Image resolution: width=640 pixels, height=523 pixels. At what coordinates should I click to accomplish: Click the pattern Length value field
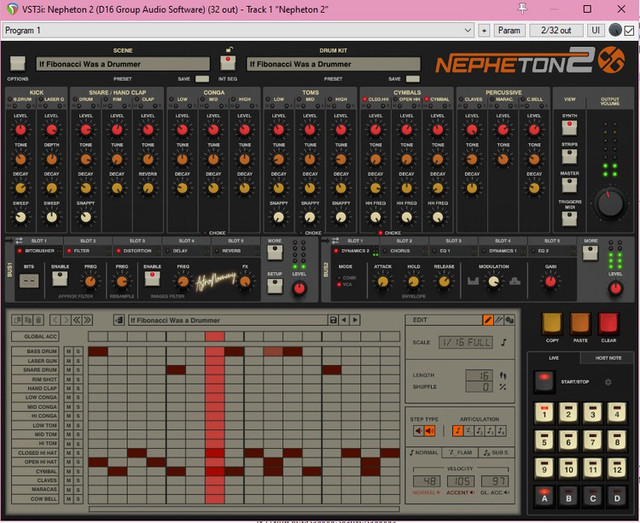(479, 375)
